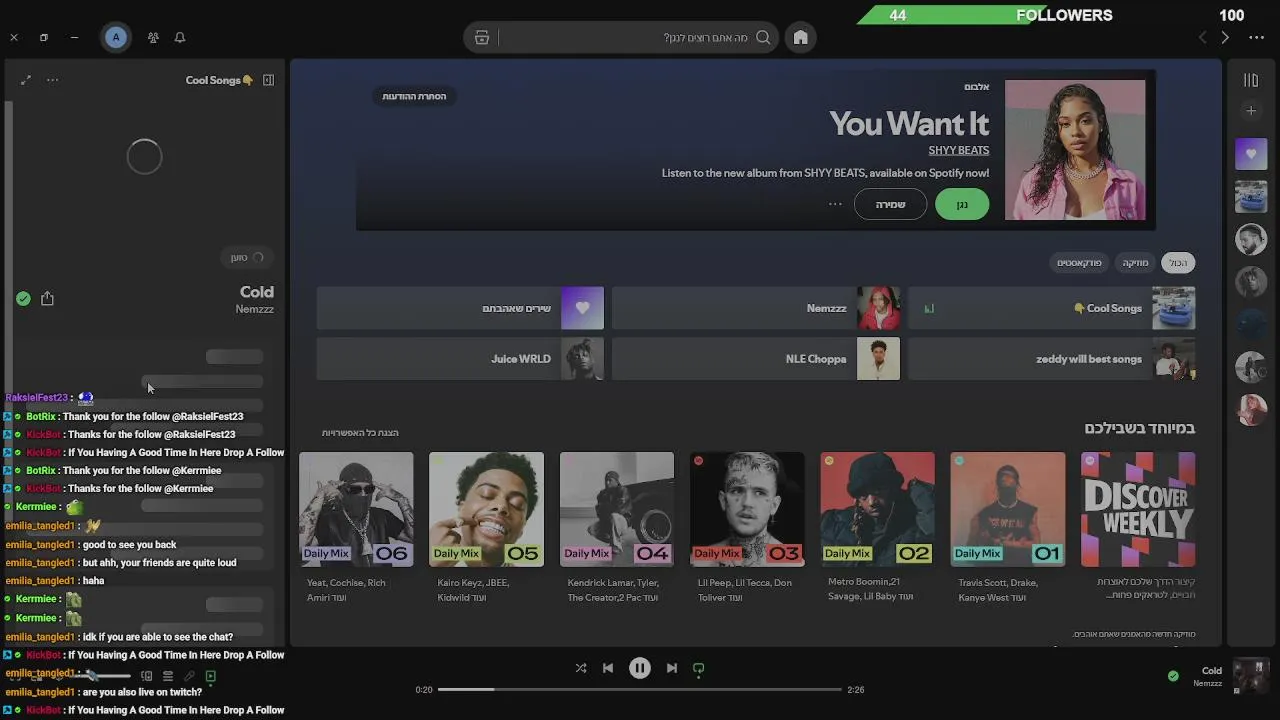
Task: Select the פודקאסטים filter chip
Action: coord(1079,262)
